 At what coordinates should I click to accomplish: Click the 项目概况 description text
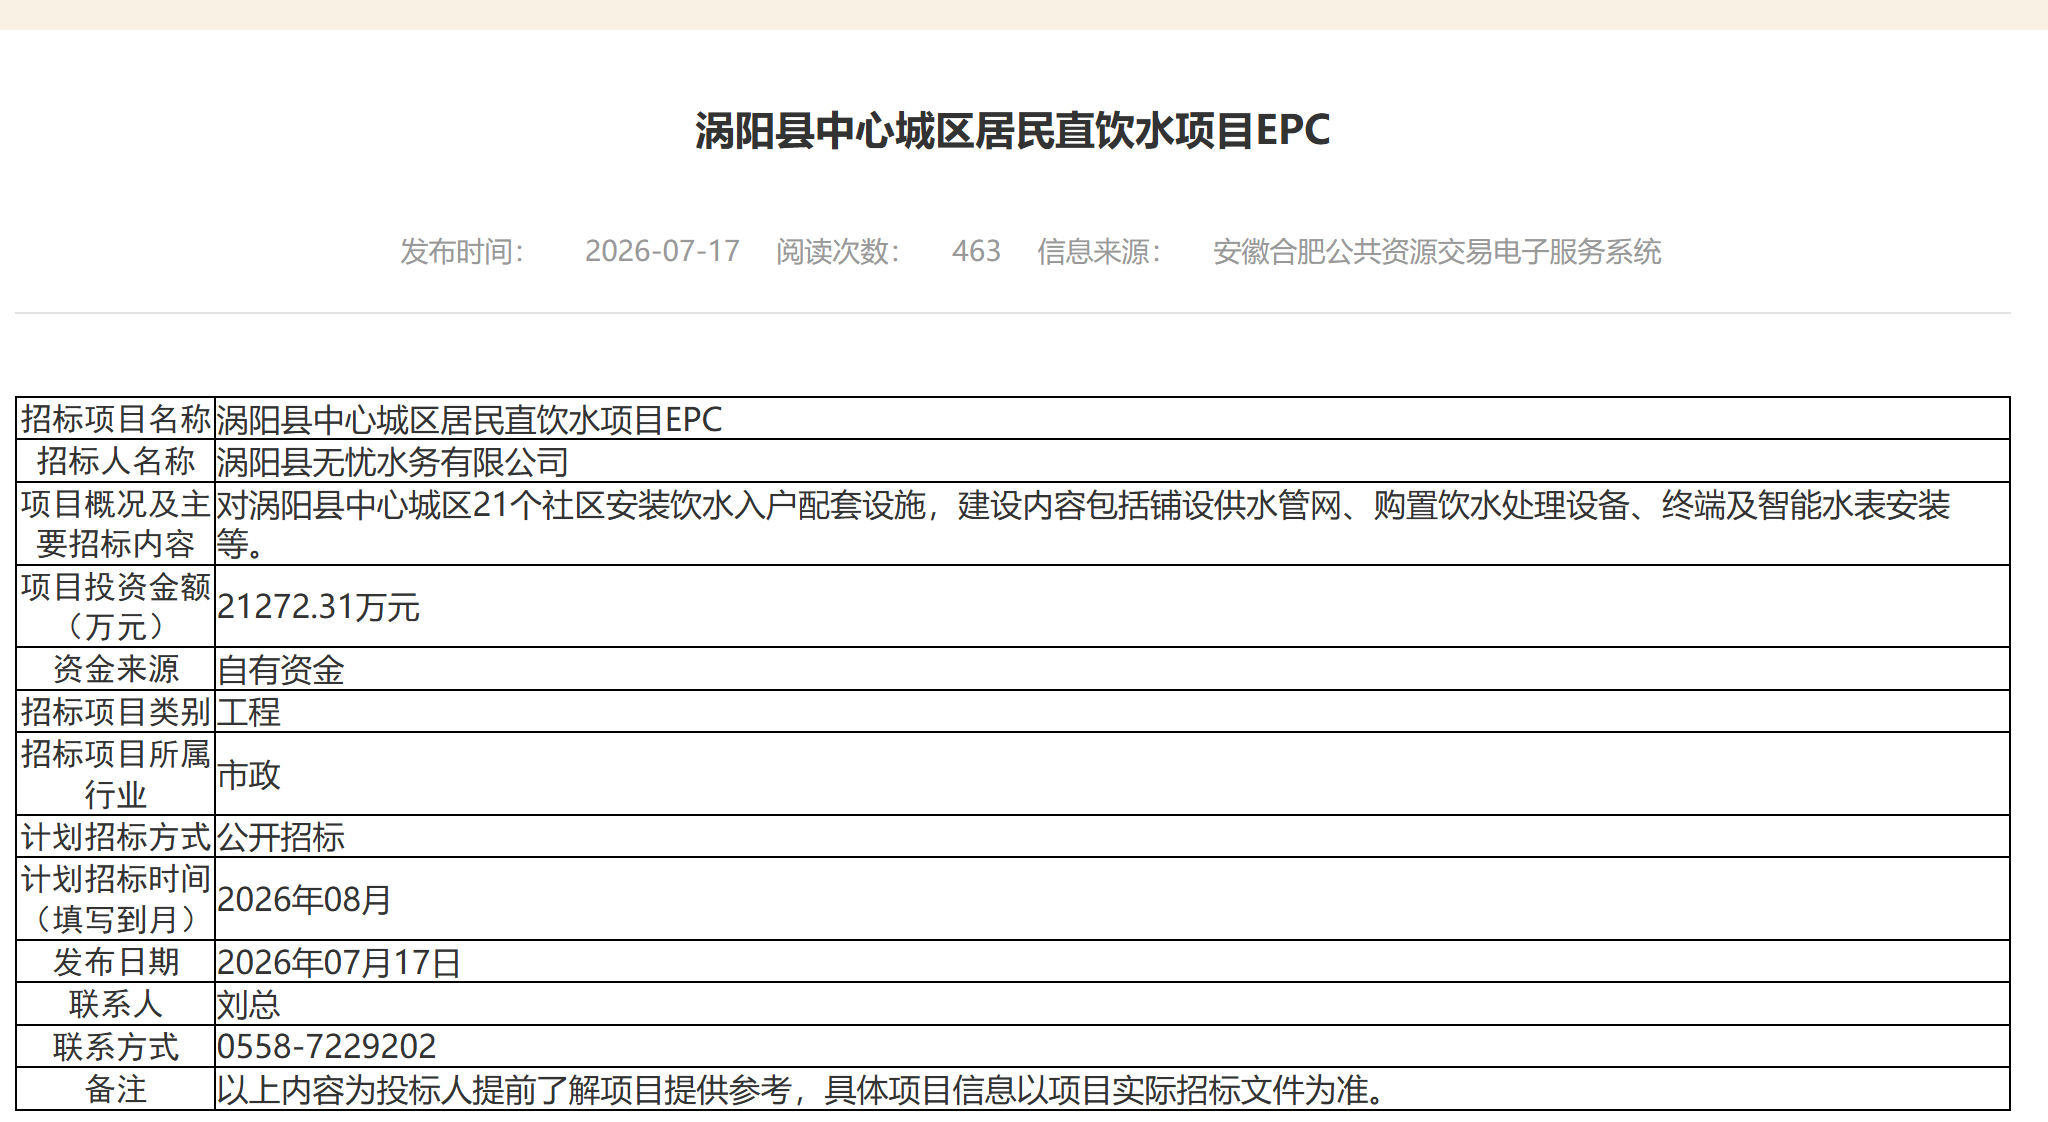[1084, 524]
